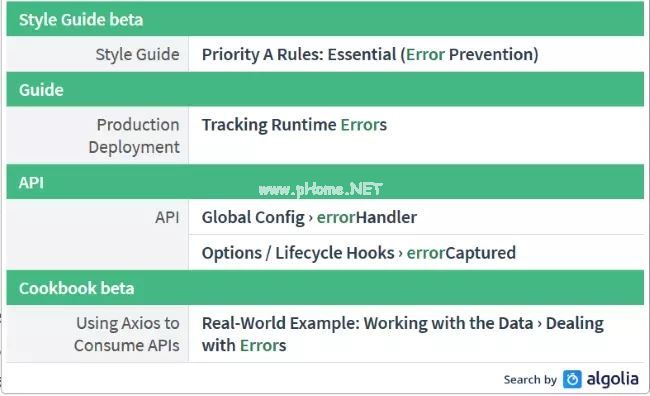The image size is (650, 396).
Task: Click highlighted 'error' in errorCaptured
Action: pos(426,253)
